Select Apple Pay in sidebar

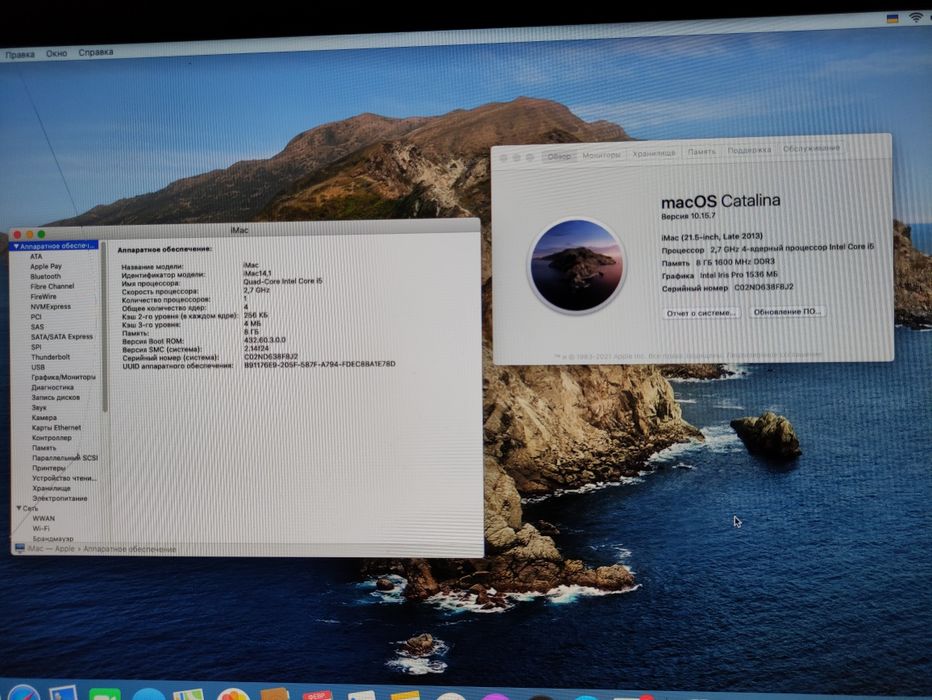click(x=46, y=266)
